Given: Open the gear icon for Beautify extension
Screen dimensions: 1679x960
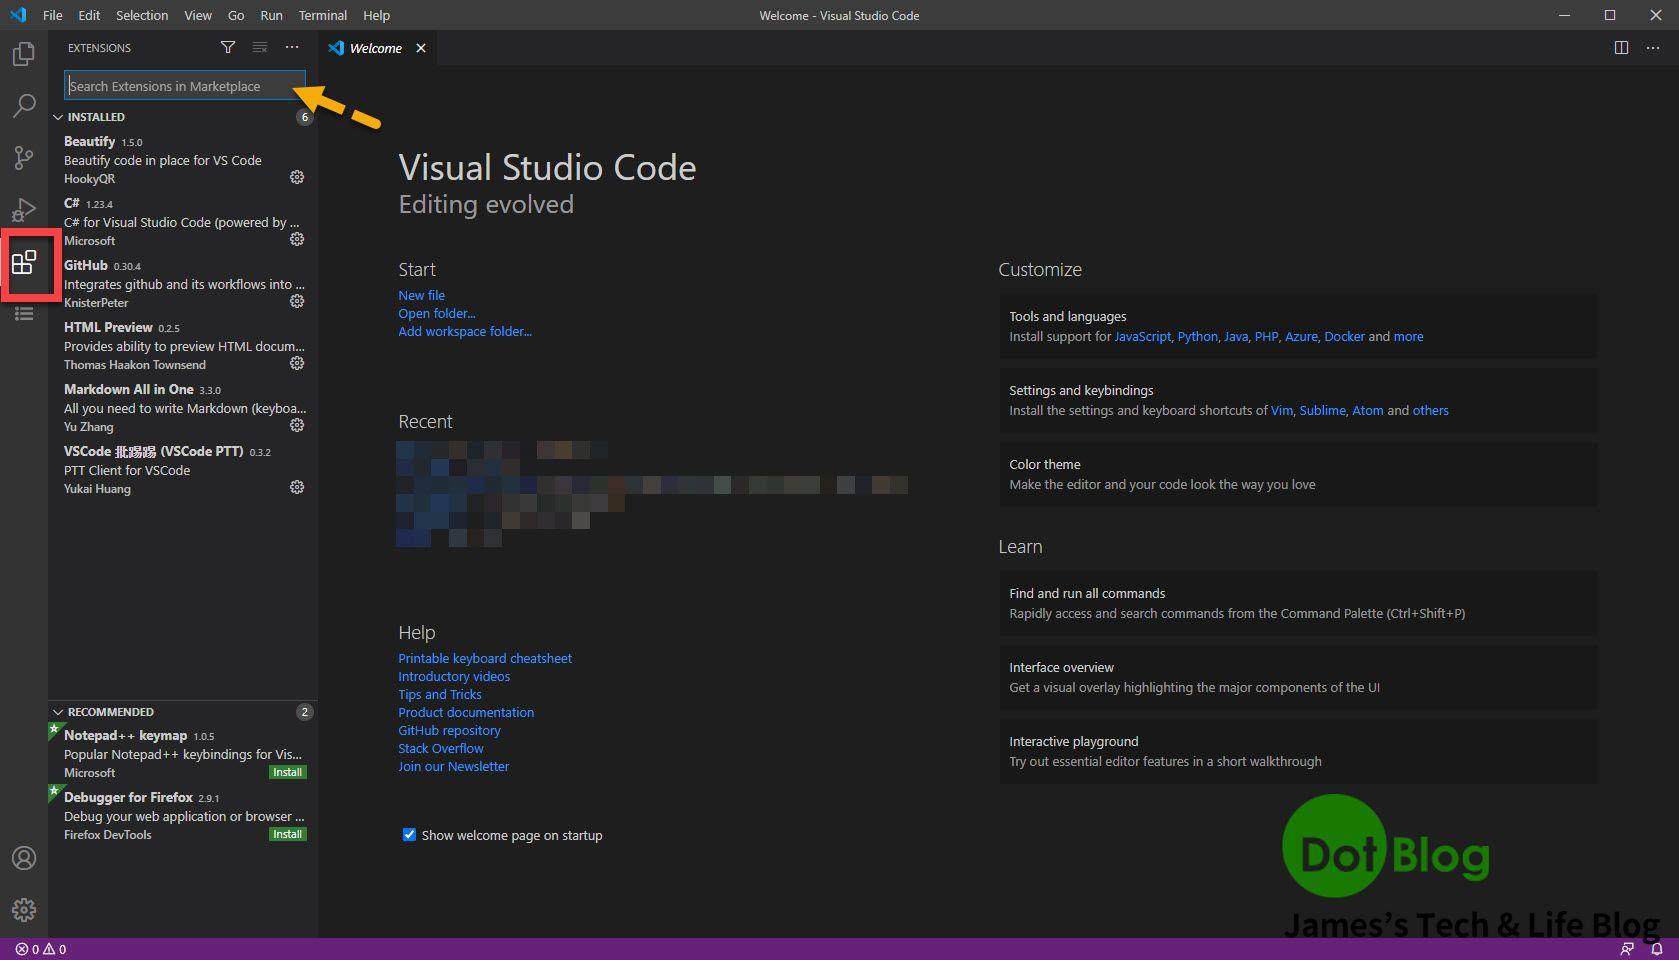Looking at the screenshot, I should [296, 177].
